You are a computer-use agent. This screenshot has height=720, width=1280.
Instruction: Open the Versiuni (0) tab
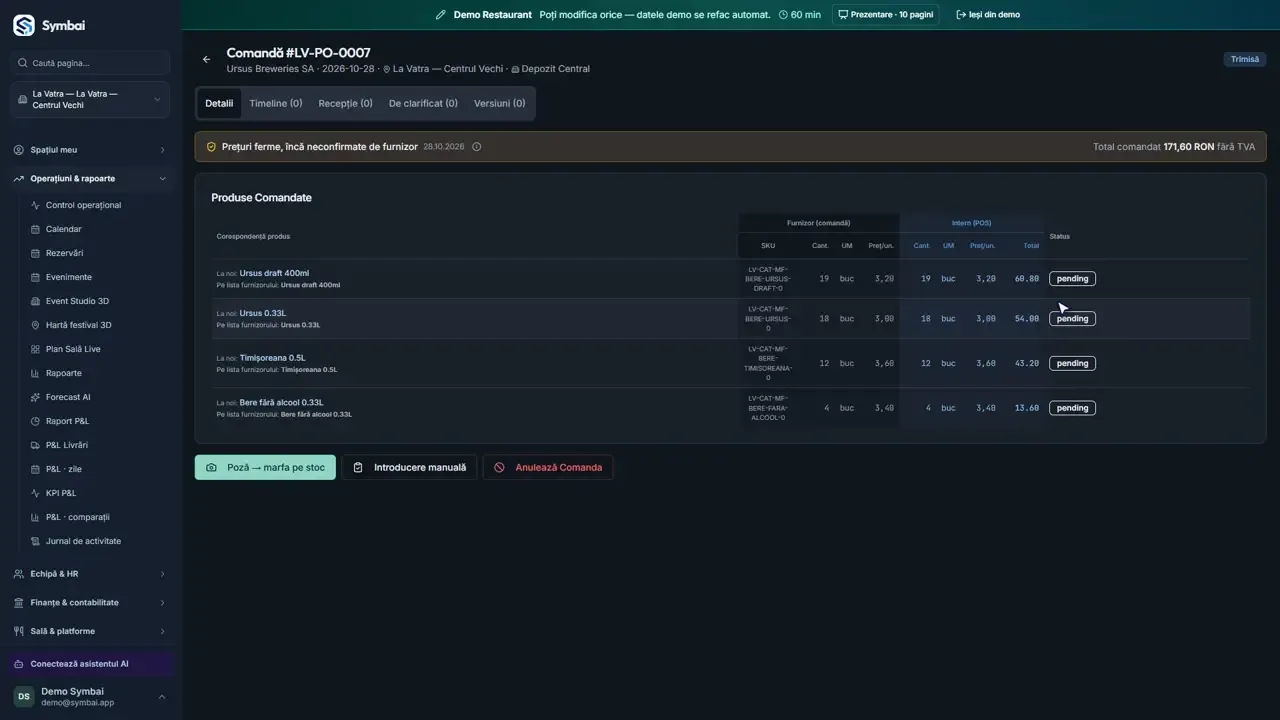(499, 103)
